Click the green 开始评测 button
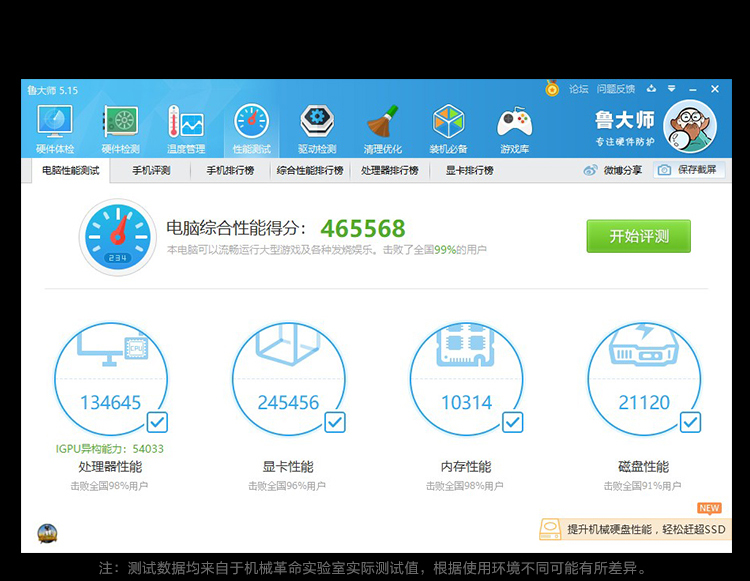This screenshot has width=750, height=581. pyautogui.click(x=639, y=236)
